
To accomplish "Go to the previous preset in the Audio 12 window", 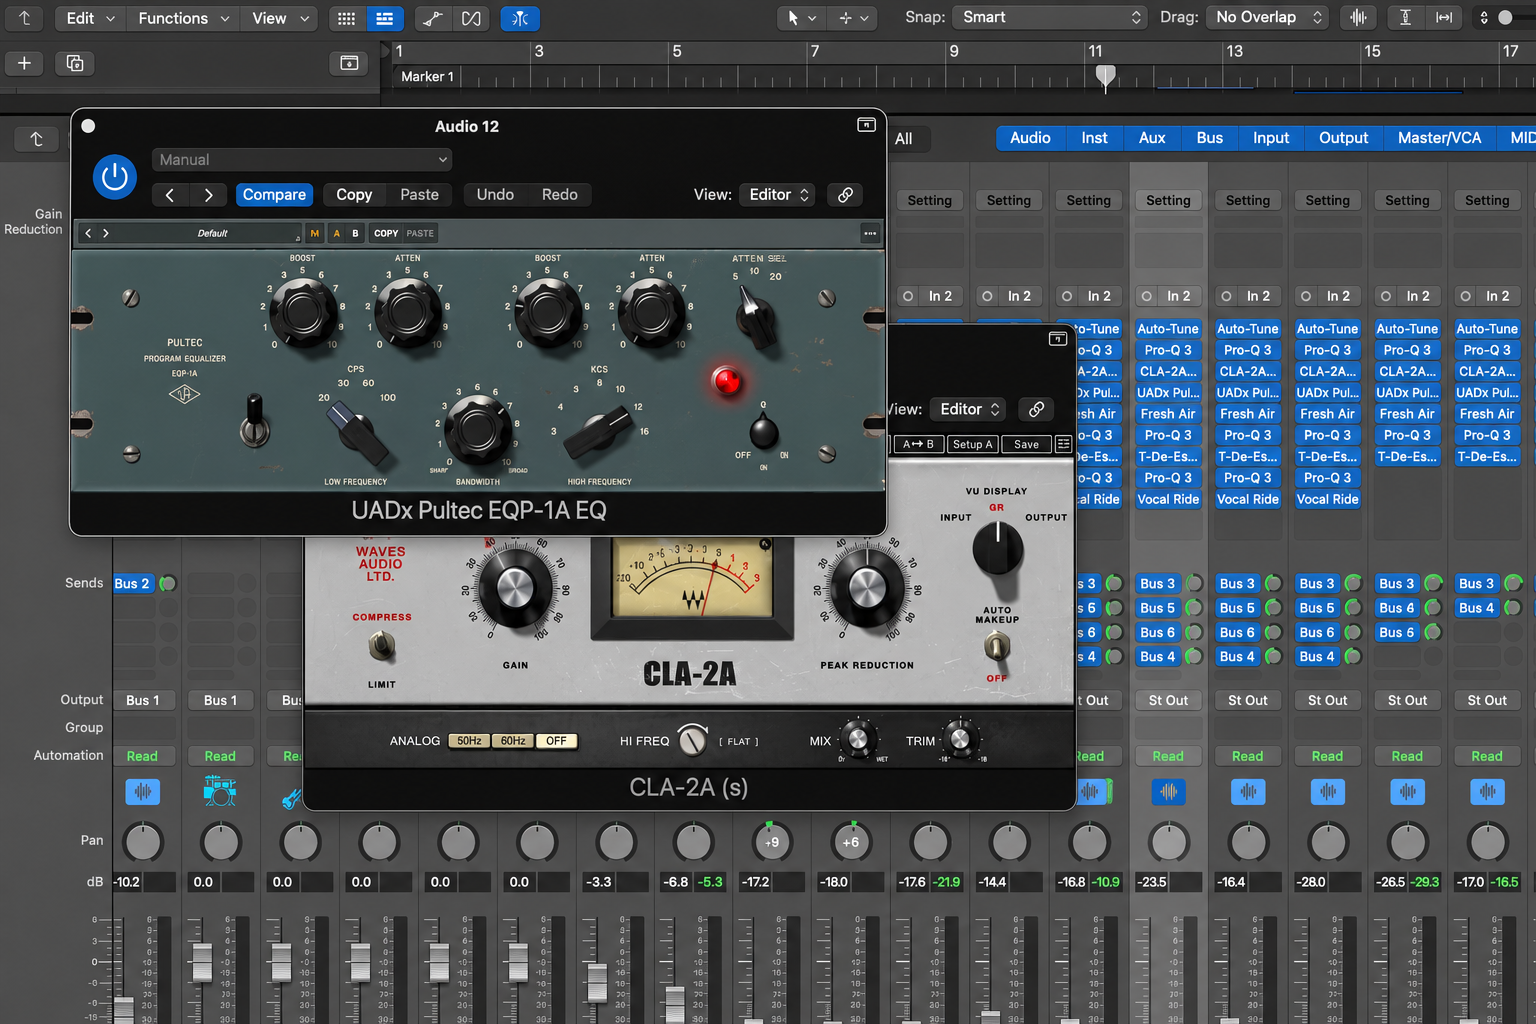I will [170, 195].
